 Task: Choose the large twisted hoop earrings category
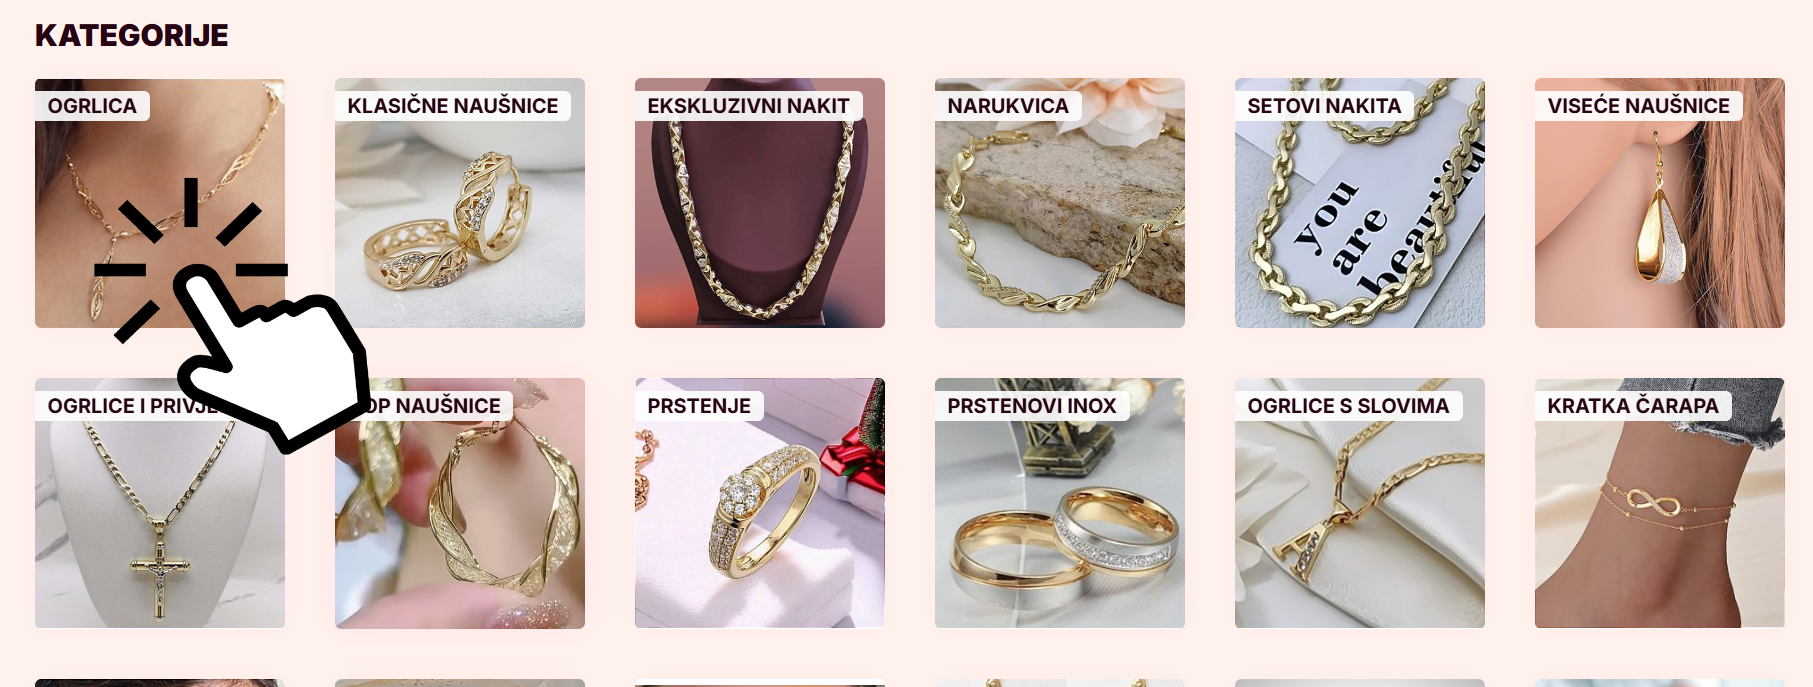coord(460,503)
